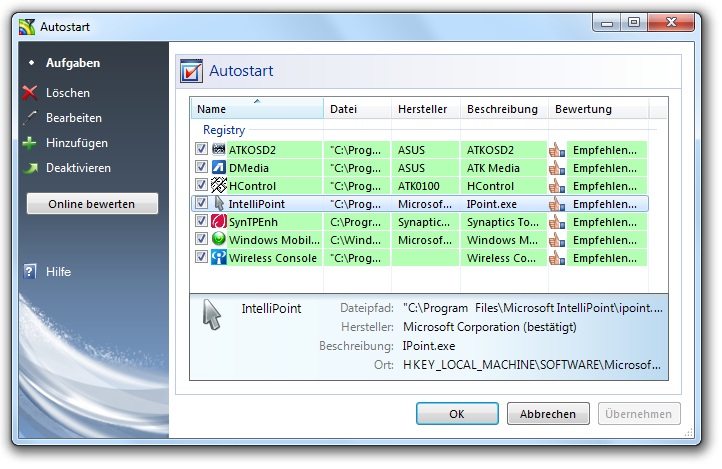Image resolution: width=722 pixels, height=469 pixels.
Task: Click thumbs-up rating icon for IntelliPoint
Action: pyautogui.click(x=557, y=203)
